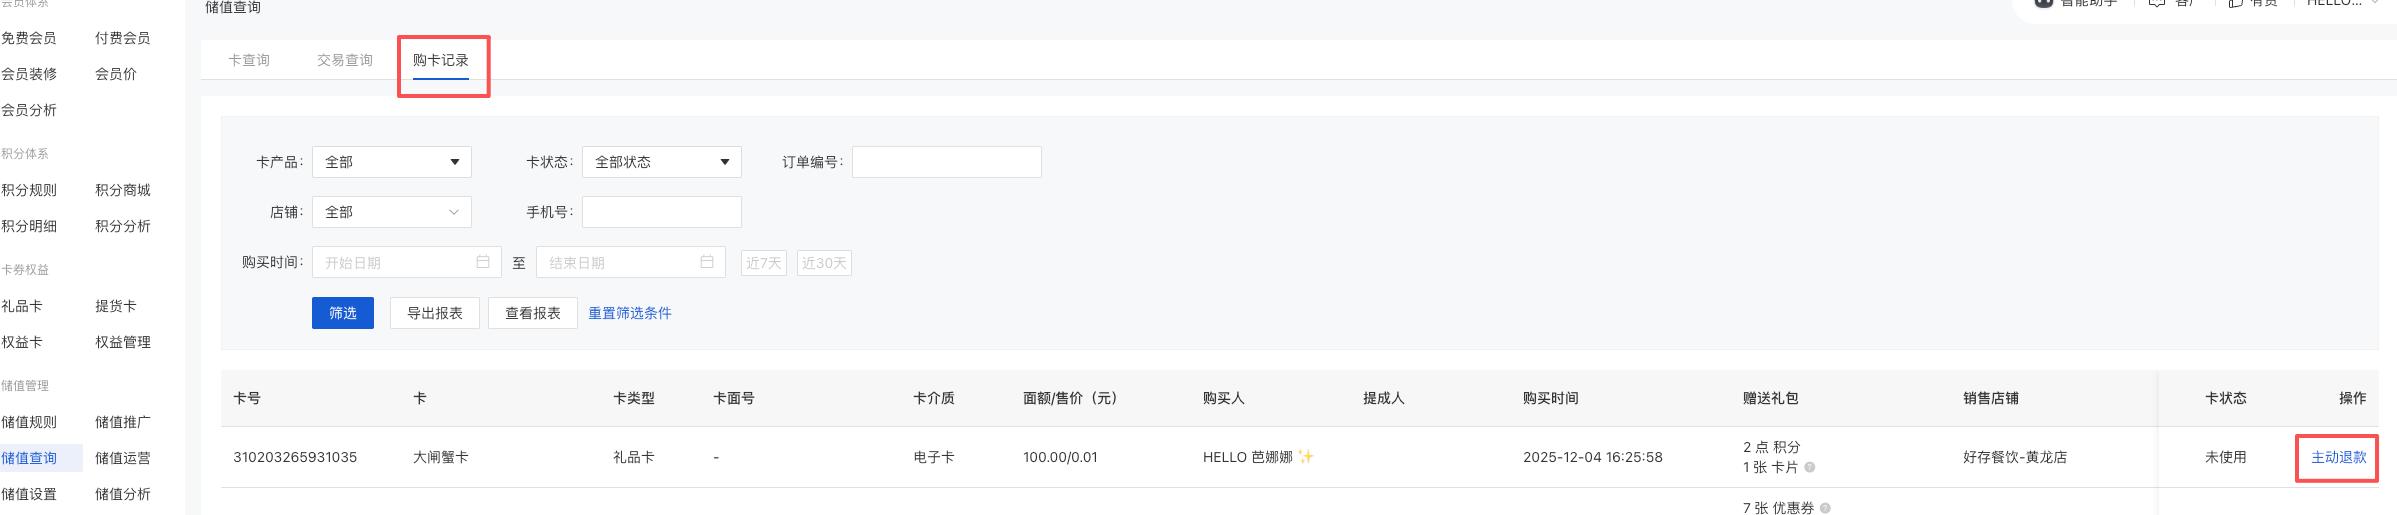The image size is (2397, 515).
Task: Click the 订单编号 input field
Action: (x=946, y=162)
